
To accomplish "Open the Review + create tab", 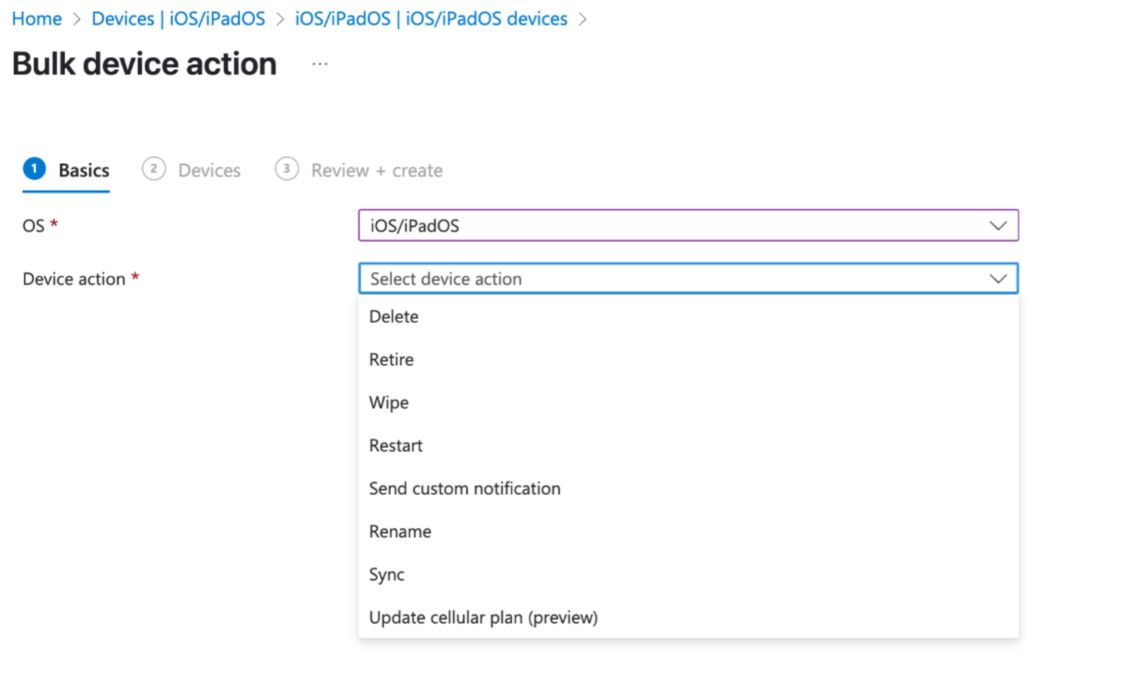I will coord(376,171).
